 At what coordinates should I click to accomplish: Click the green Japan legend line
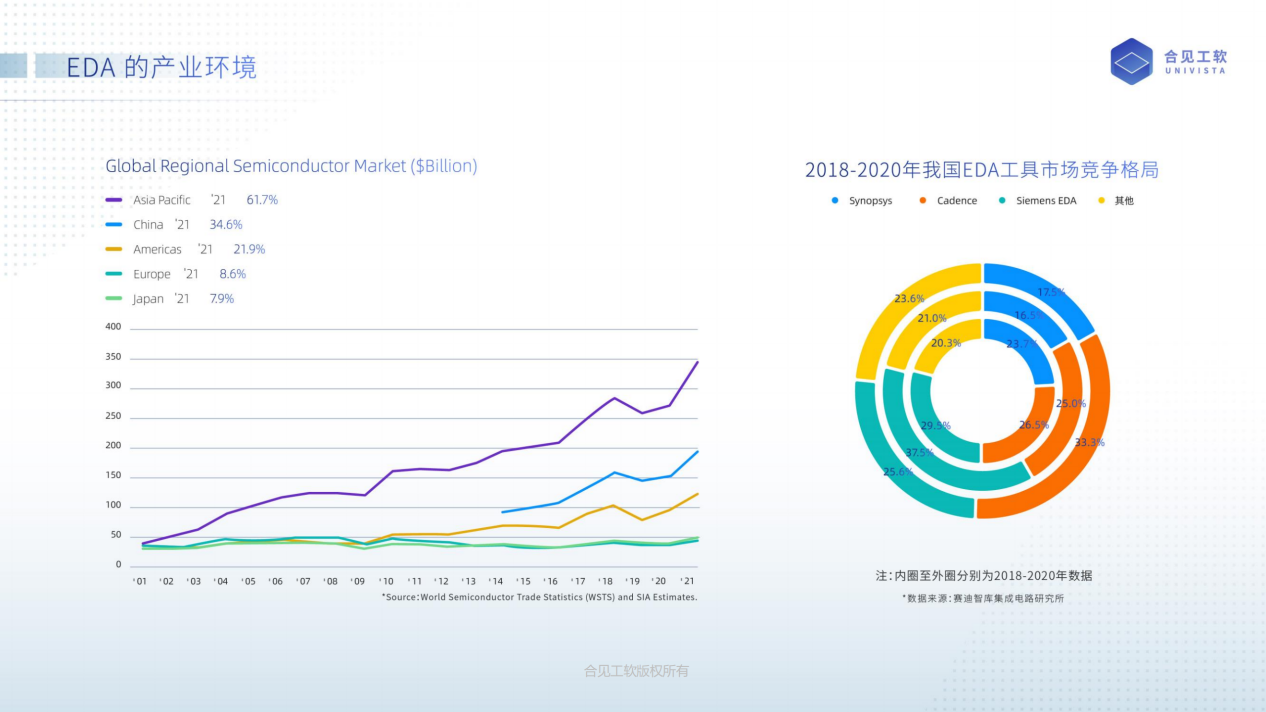pos(114,298)
